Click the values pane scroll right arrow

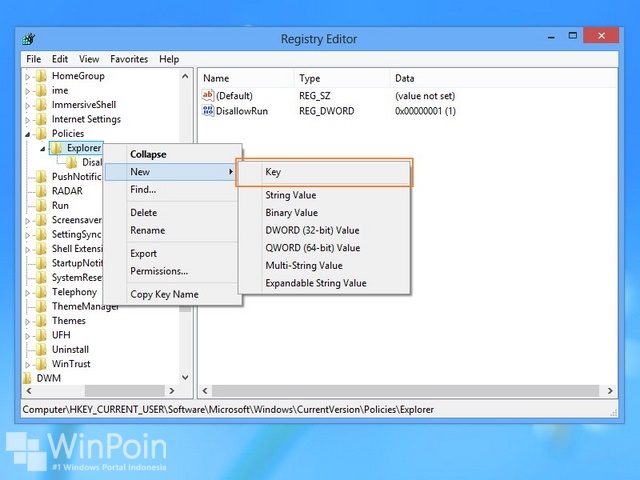coord(610,391)
